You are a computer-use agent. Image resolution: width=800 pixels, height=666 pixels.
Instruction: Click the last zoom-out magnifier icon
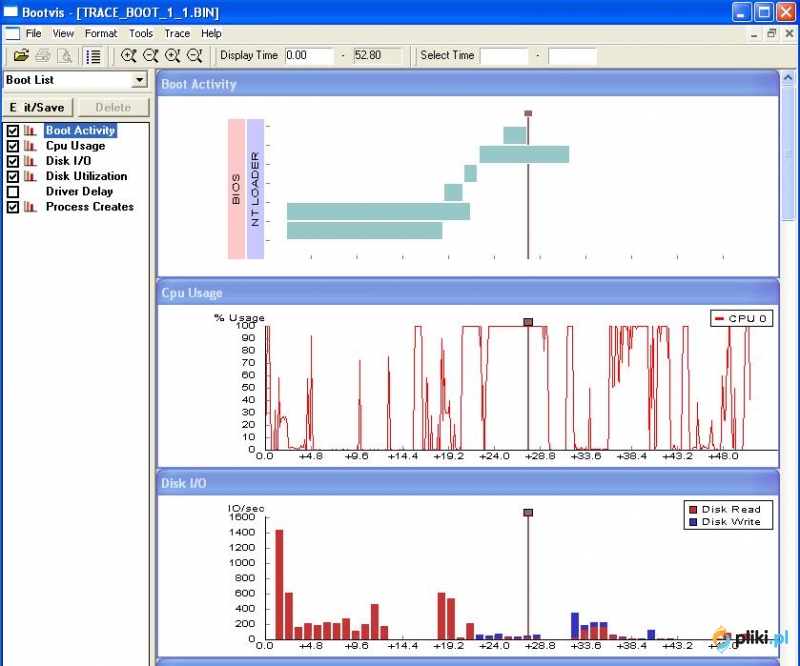195,55
